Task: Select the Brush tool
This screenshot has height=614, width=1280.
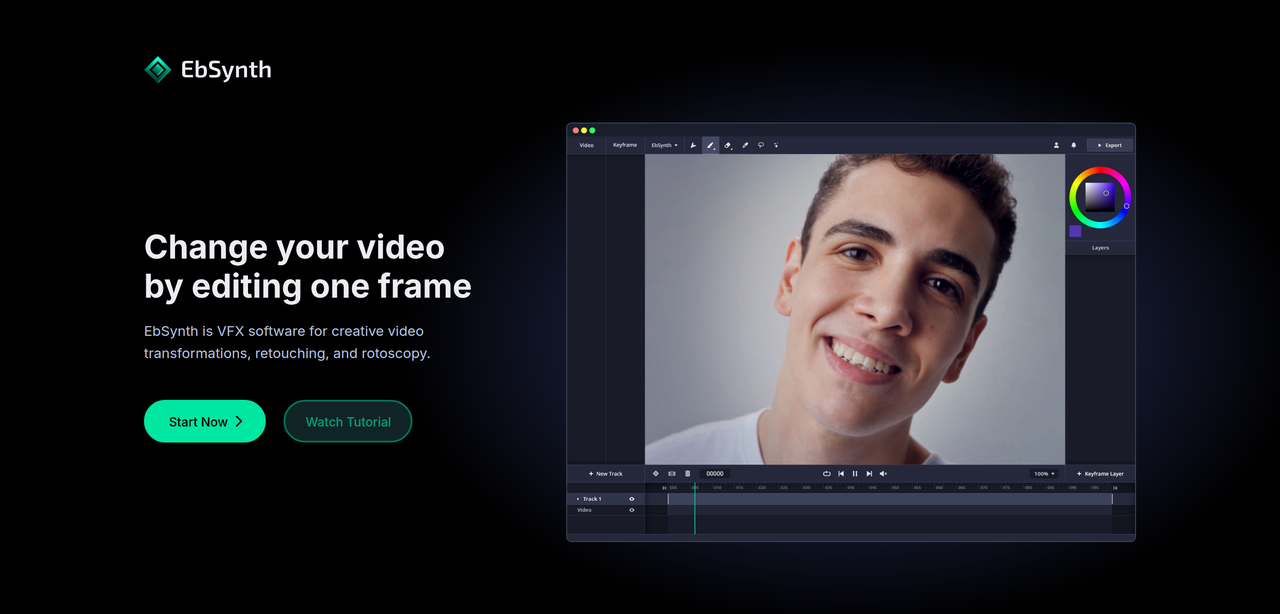Action: [710, 145]
